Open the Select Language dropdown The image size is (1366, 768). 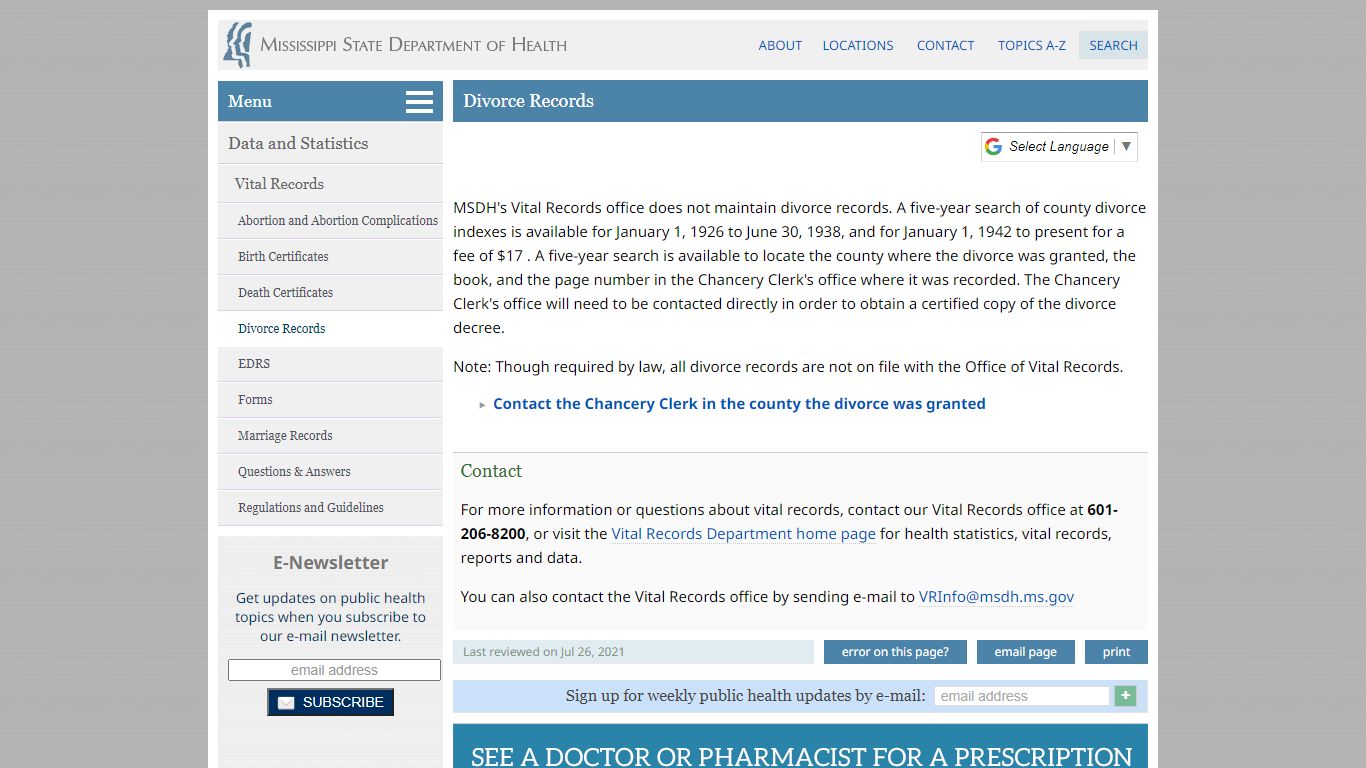(1059, 147)
